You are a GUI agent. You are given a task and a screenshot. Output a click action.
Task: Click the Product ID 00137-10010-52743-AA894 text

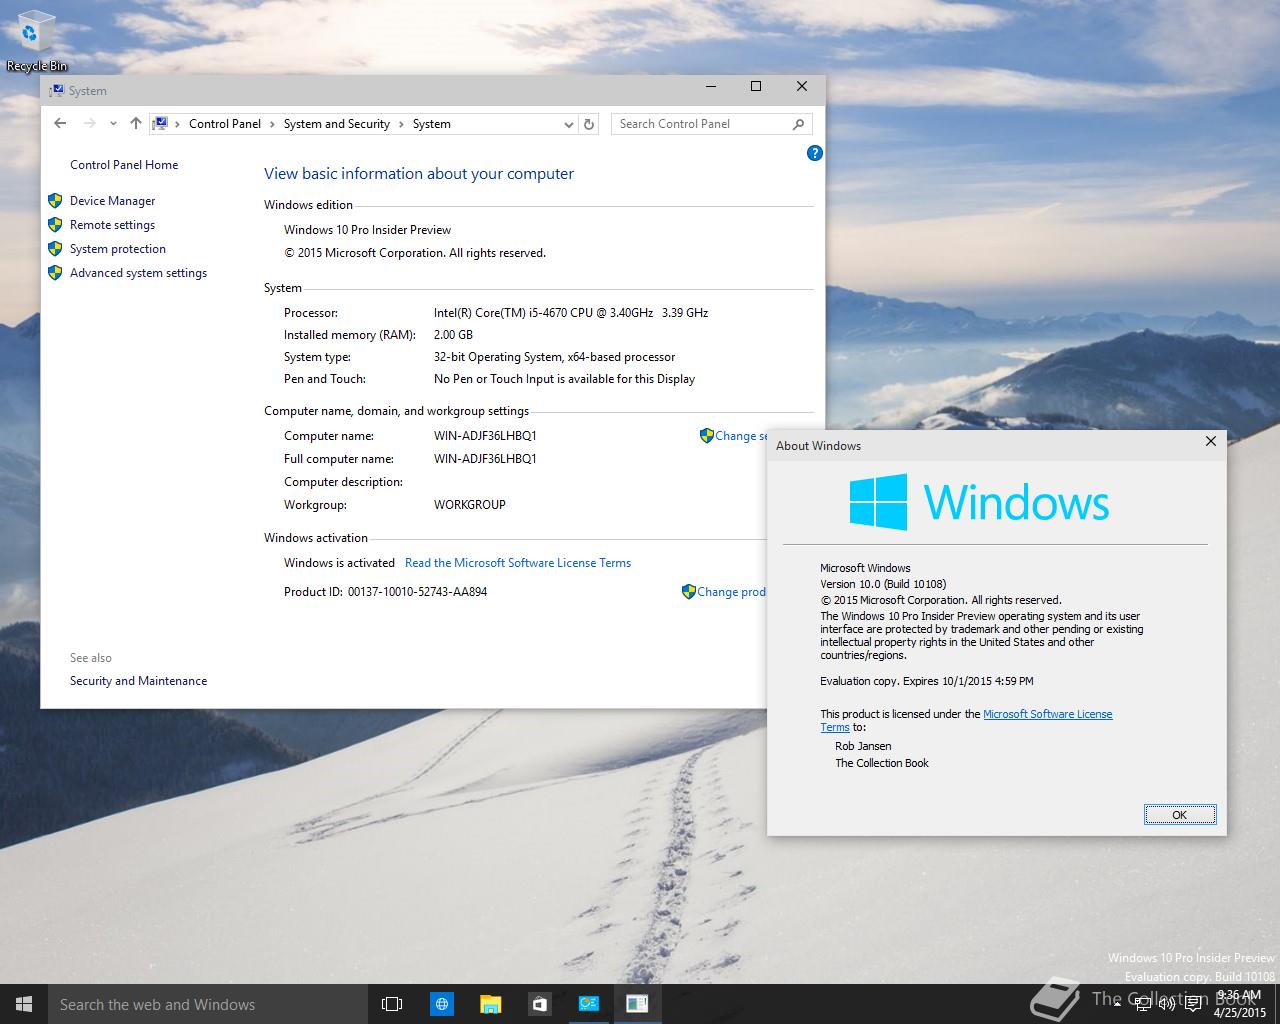pos(386,592)
